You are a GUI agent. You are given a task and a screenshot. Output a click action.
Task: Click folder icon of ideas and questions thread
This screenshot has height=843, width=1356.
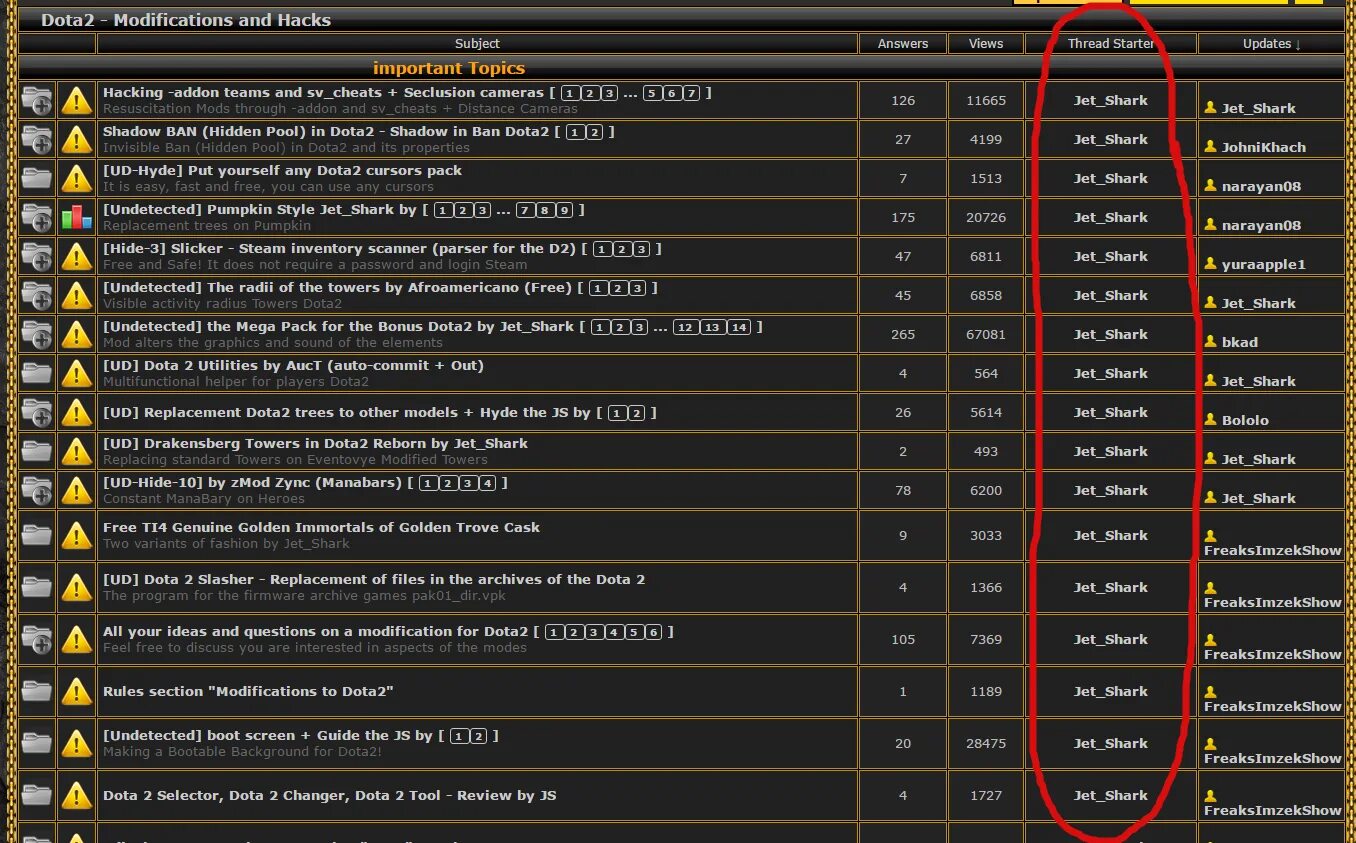(37, 639)
